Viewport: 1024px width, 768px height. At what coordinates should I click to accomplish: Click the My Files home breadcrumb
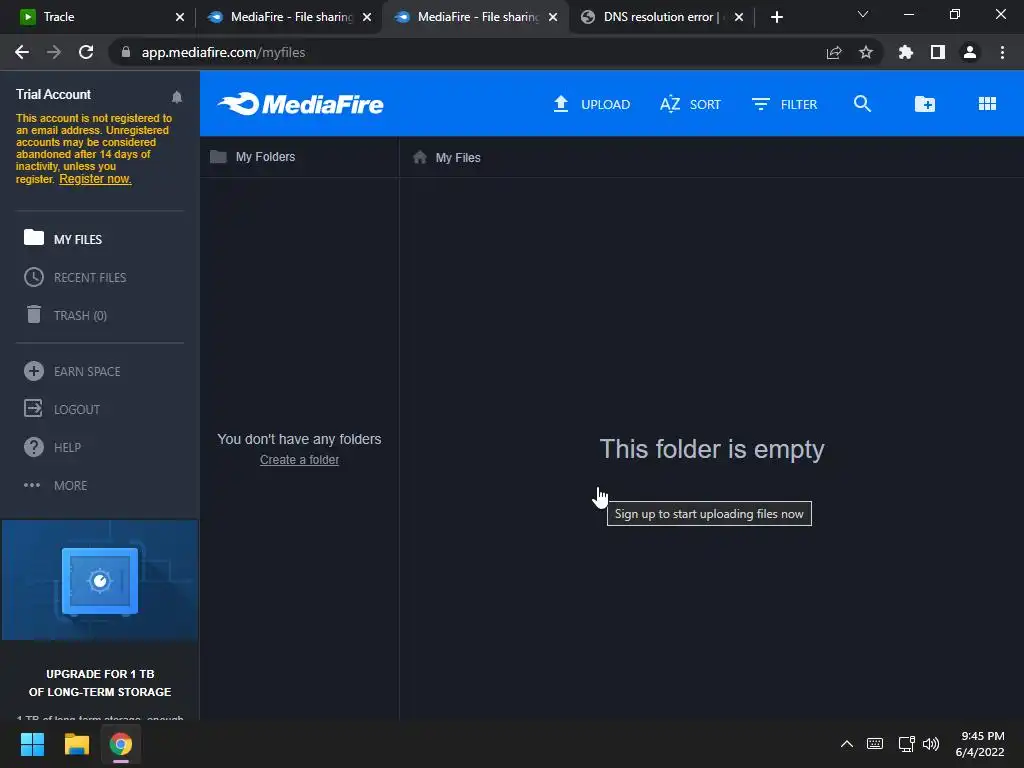pyautogui.click(x=447, y=157)
